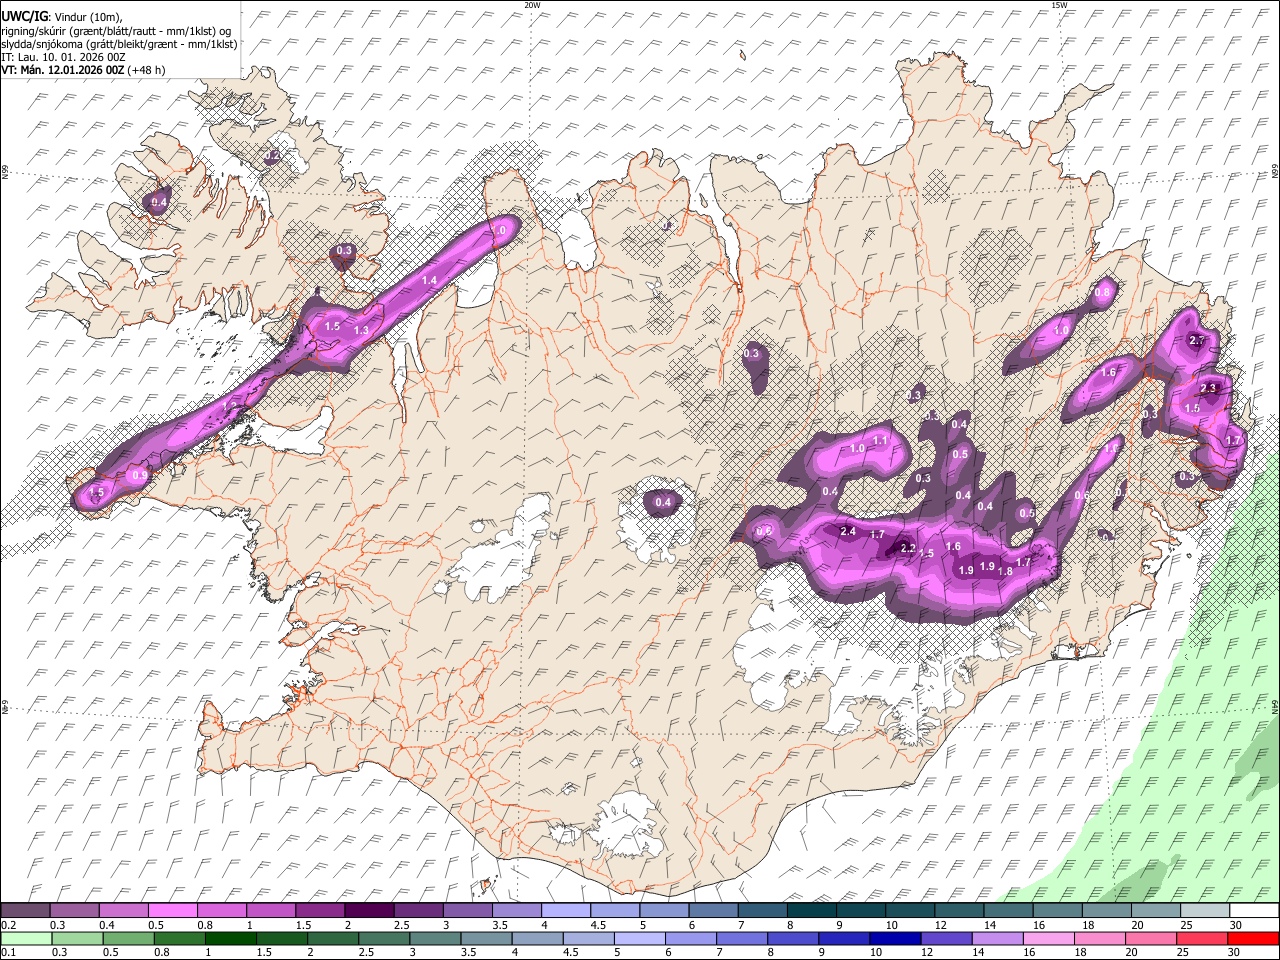Select the white swatch after 30 in the upper legend
Viewport: 1280px width, 960px height.
click(x=1253, y=911)
